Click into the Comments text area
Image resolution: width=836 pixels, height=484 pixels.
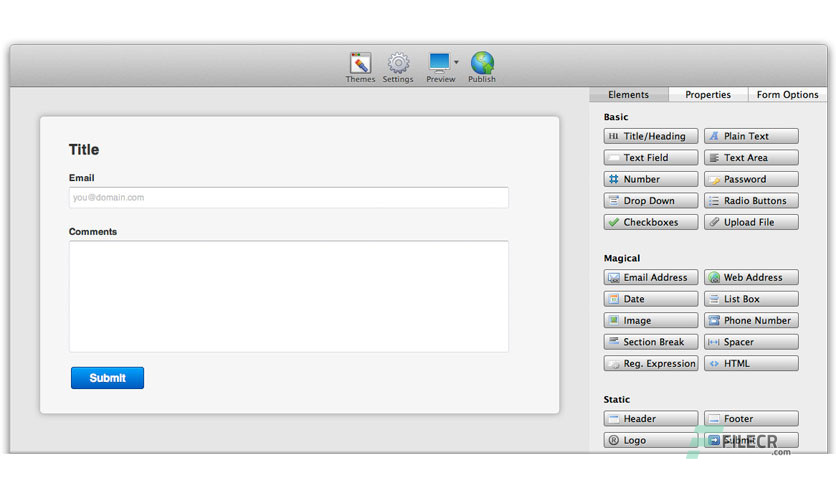[288, 296]
